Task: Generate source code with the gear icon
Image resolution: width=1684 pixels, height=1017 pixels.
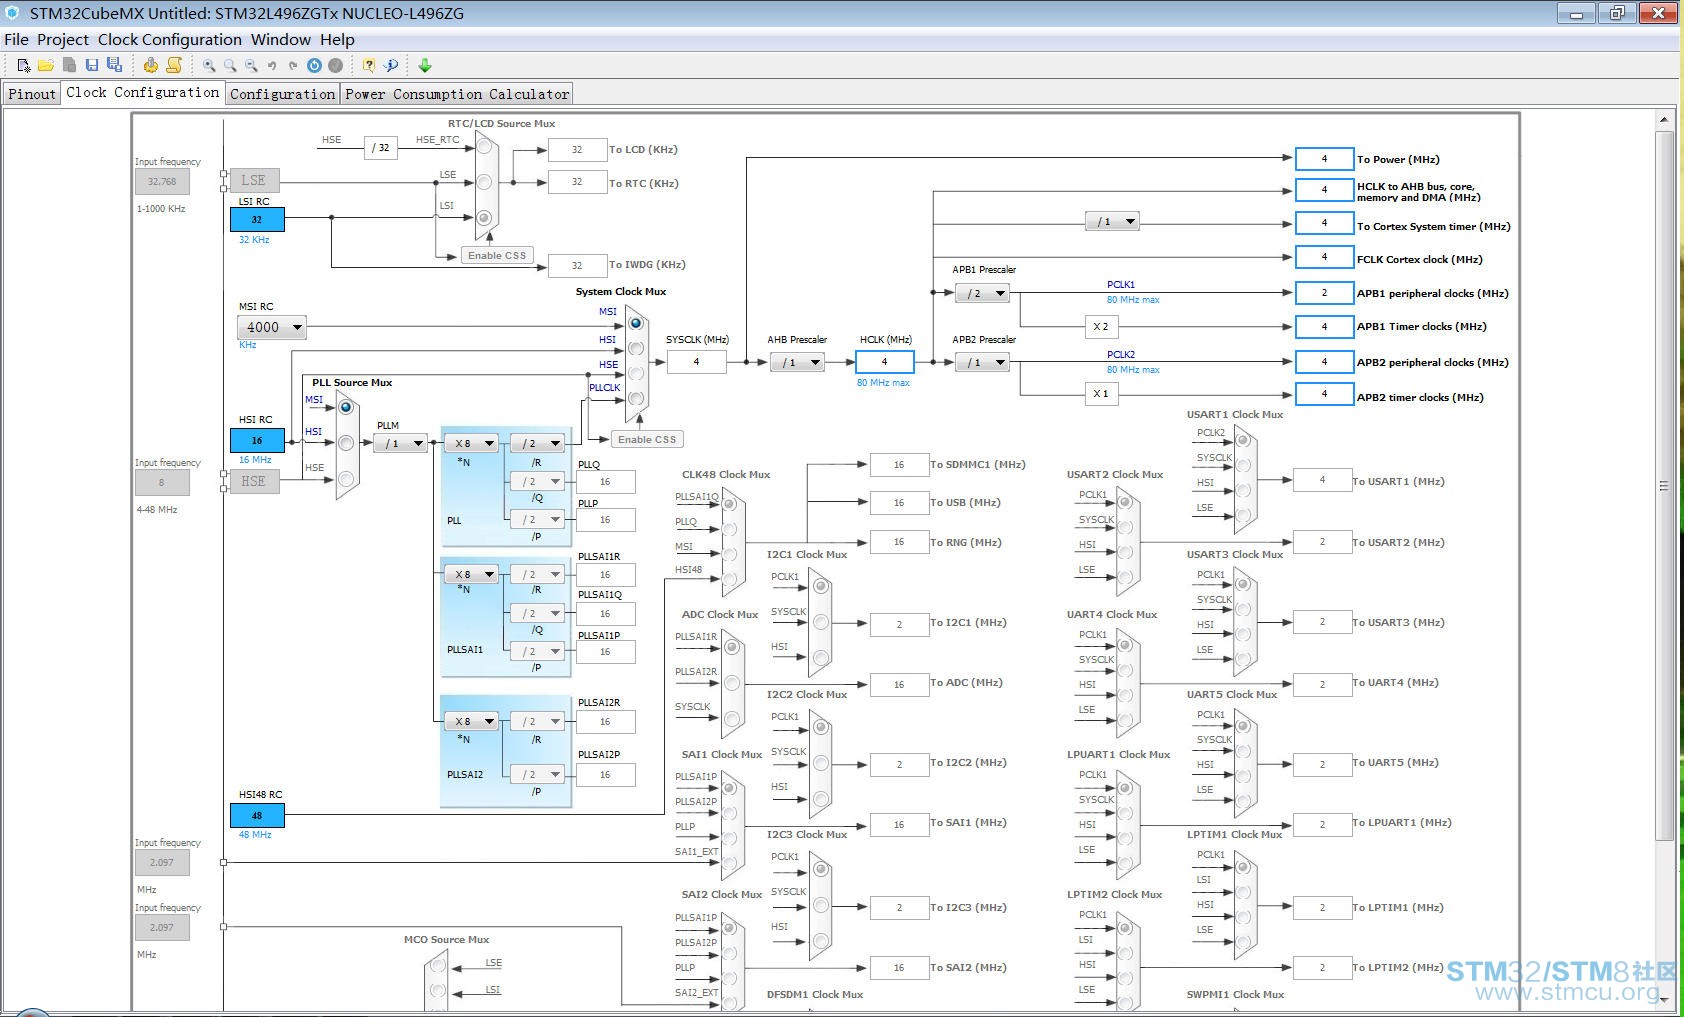Action: coord(150,65)
